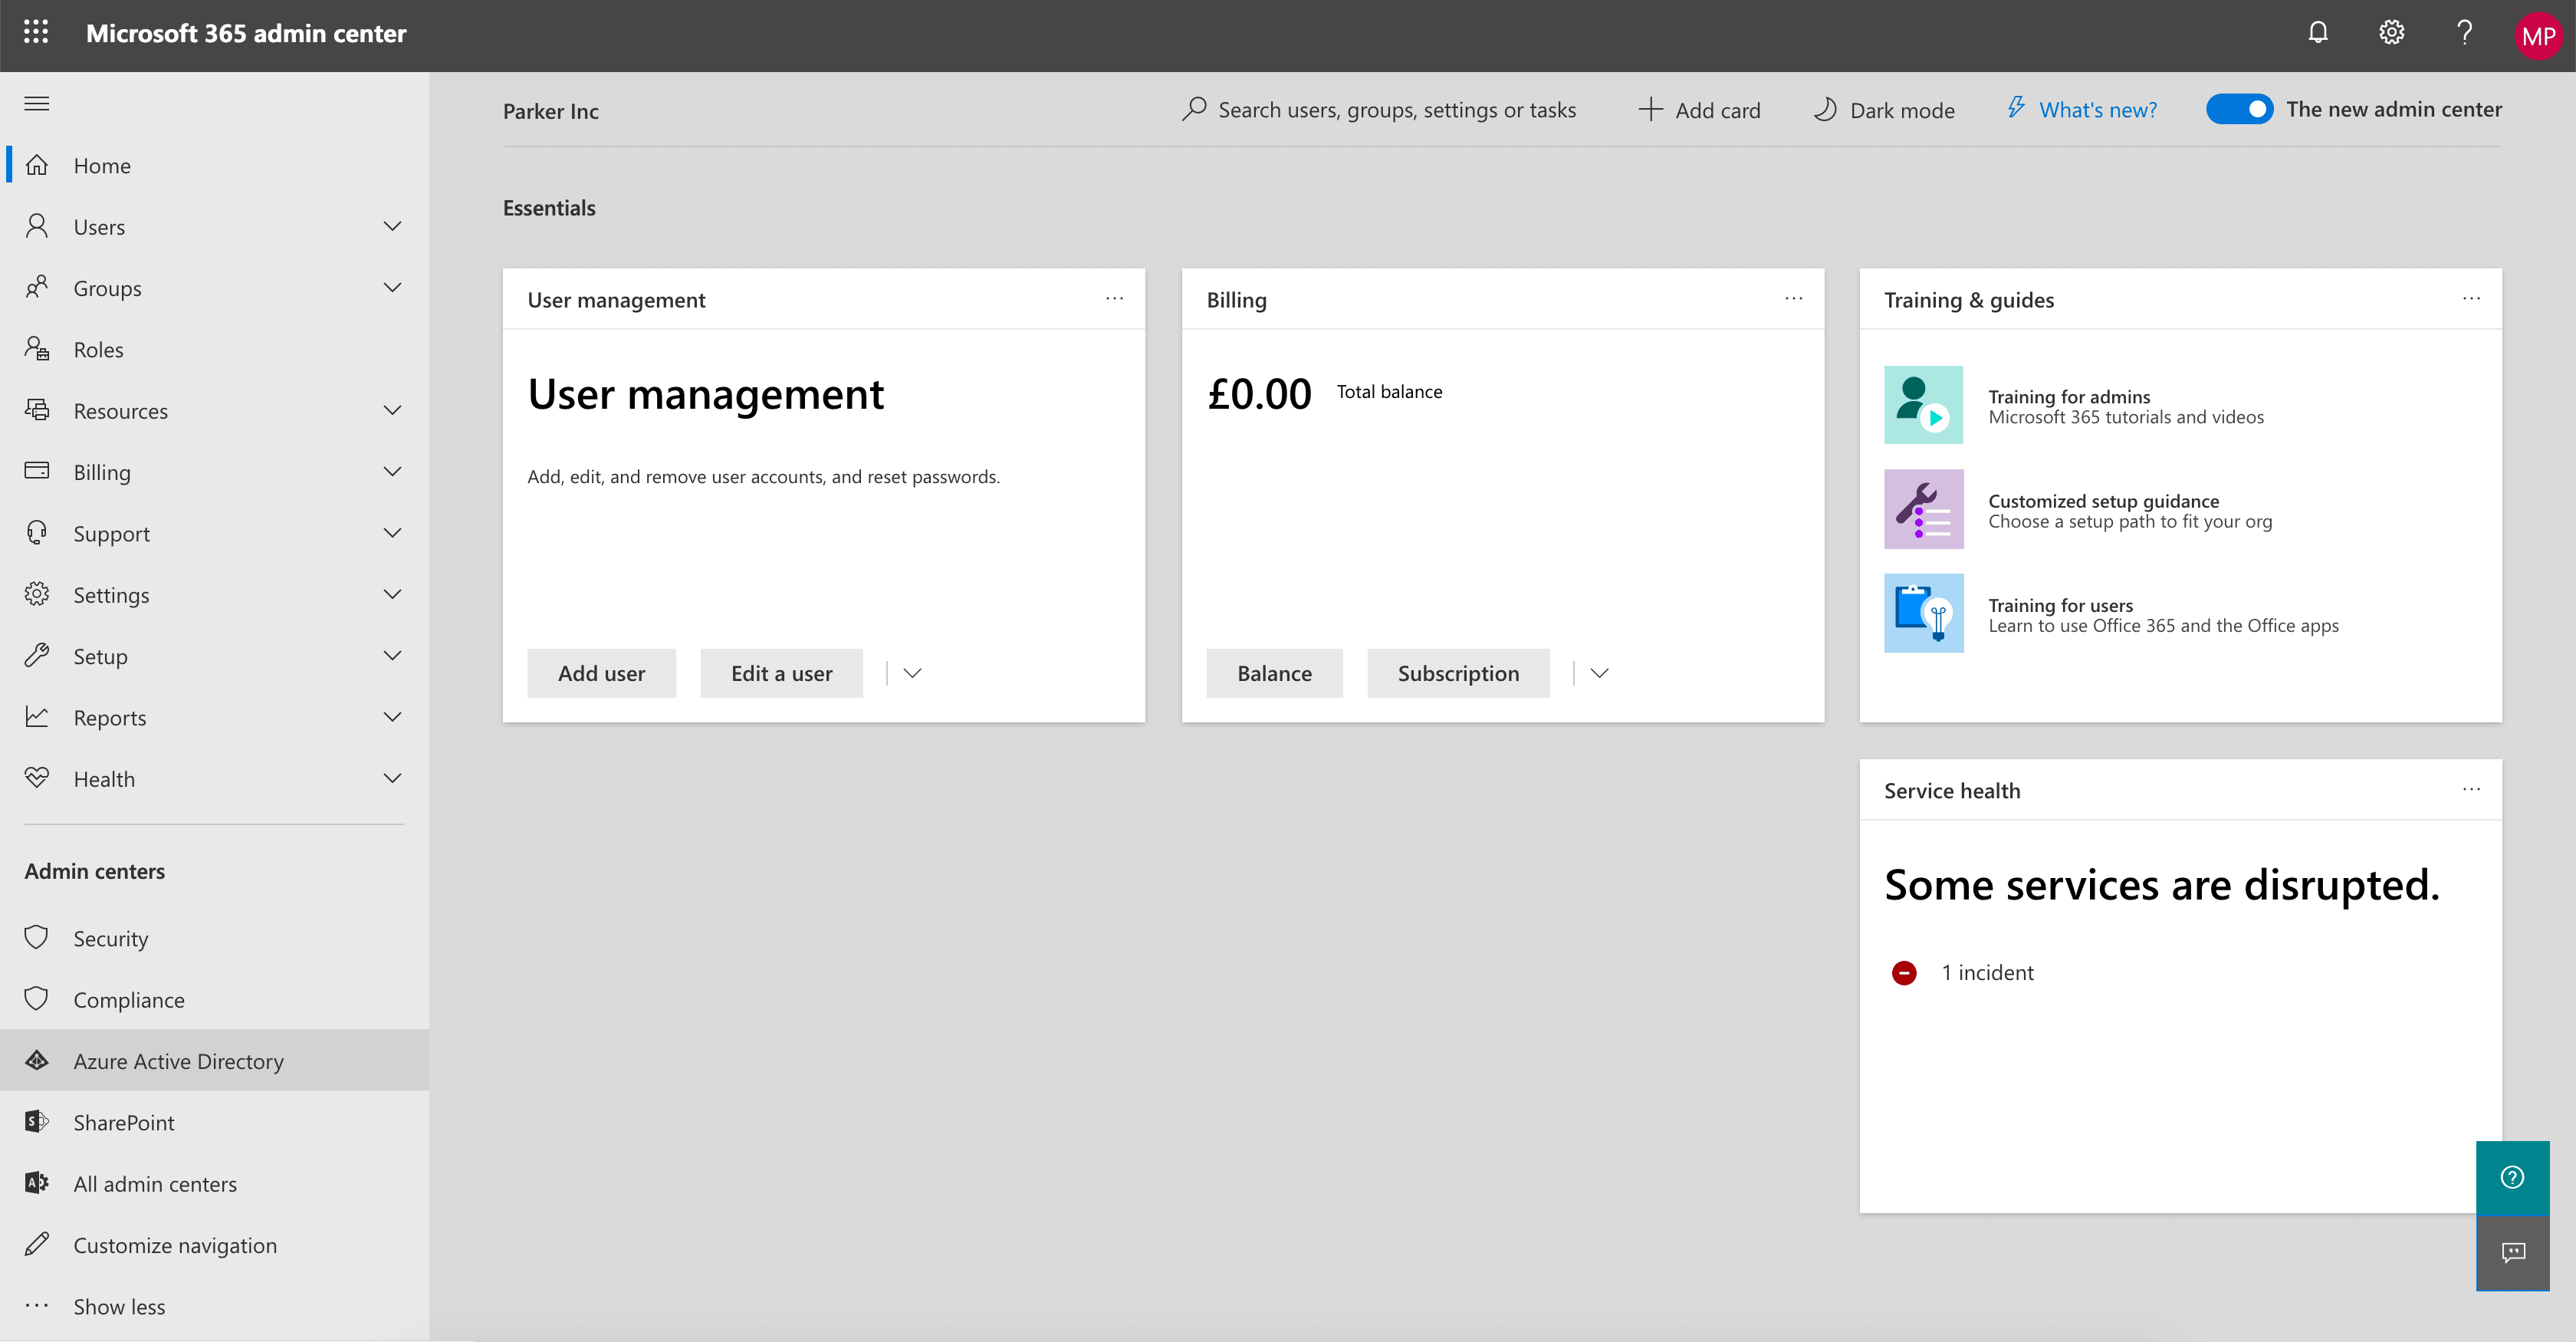2576x1342 pixels.
Task: Expand the Settings menu chevron
Action: (393, 594)
